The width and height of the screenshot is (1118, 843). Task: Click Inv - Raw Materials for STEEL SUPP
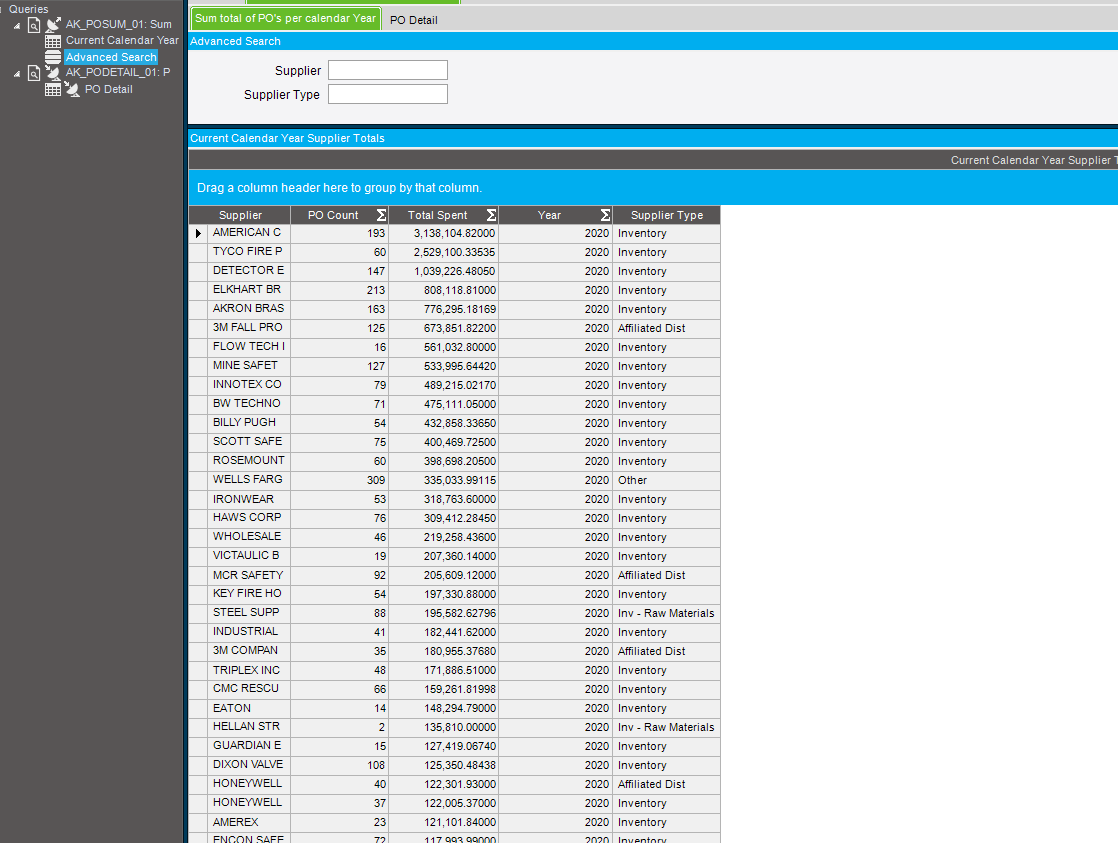coord(667,613)
